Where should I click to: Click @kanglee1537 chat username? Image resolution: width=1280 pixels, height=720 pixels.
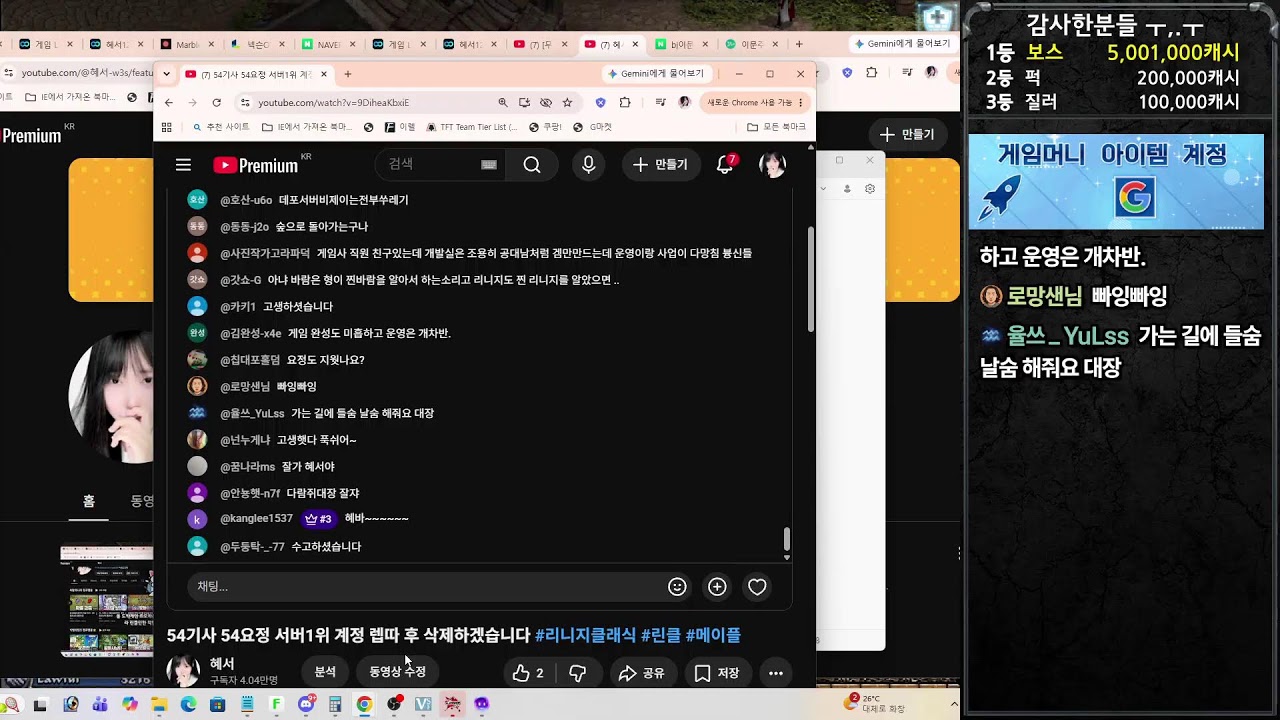pos(256,518)
